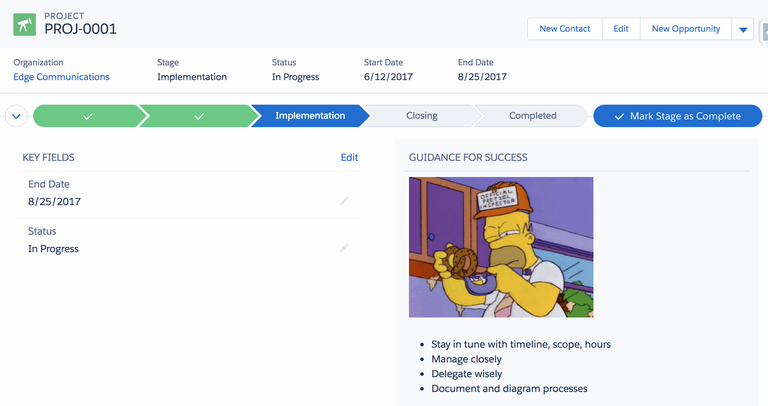Click the Start Date value 6/12/2017

[388, 77]
